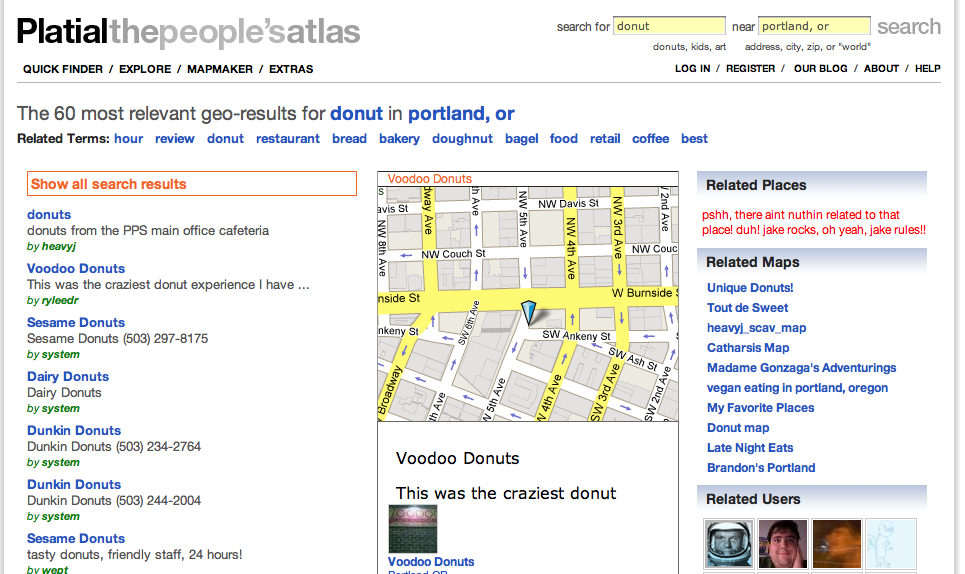Select related term 'restaurant'
The image size is (965, 574).
[288, 139]
